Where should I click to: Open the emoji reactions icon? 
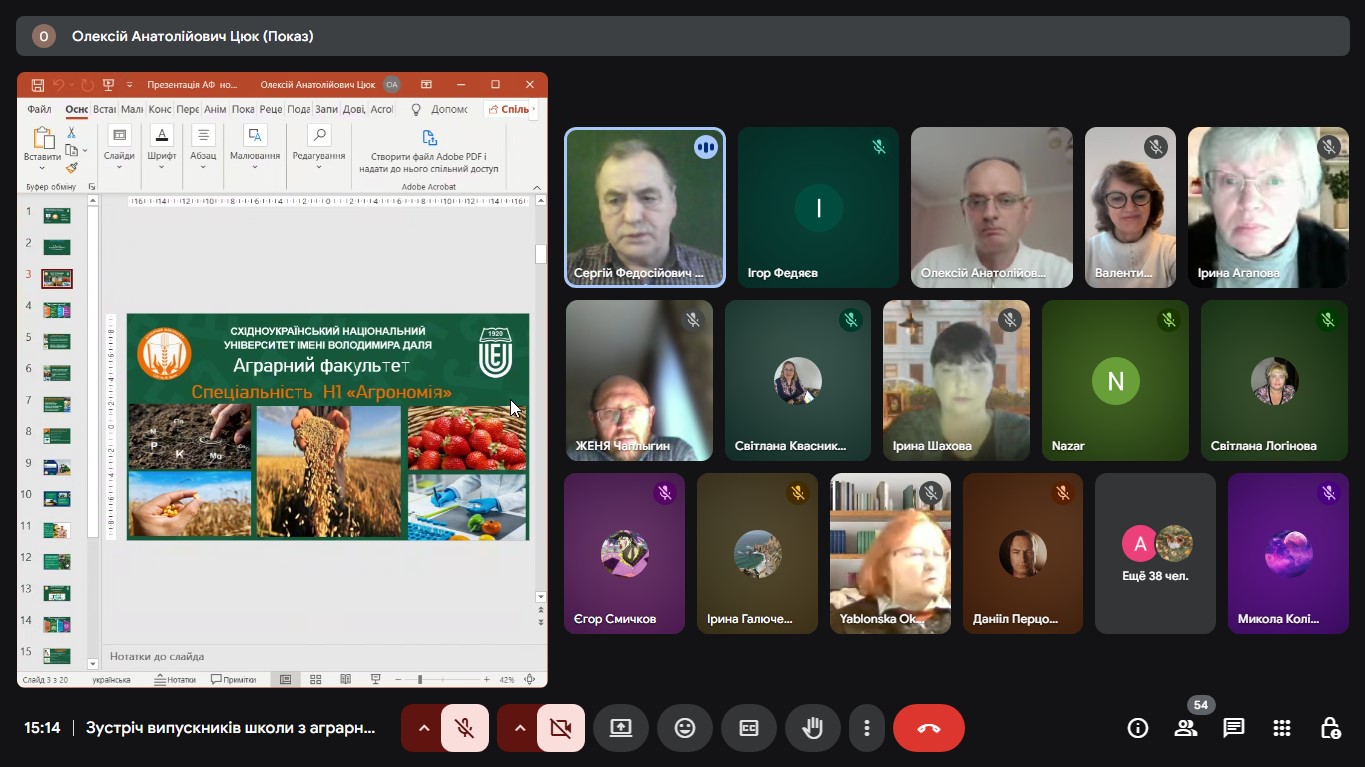coord(685,728)
